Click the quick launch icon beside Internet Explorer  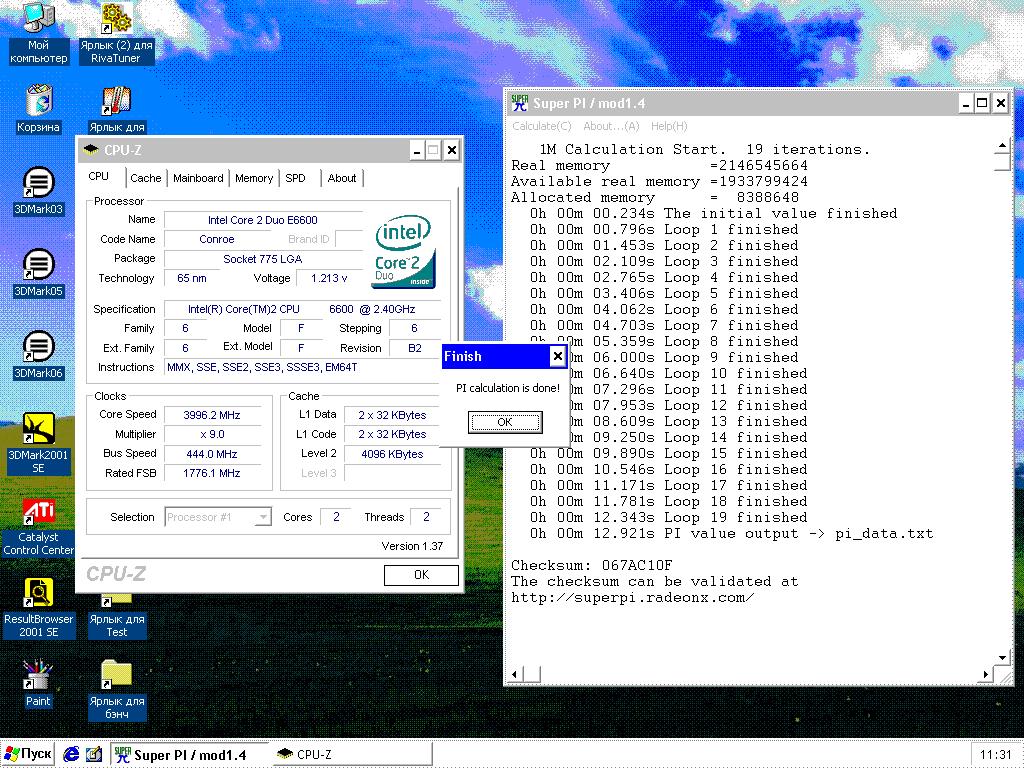[94, 754]
